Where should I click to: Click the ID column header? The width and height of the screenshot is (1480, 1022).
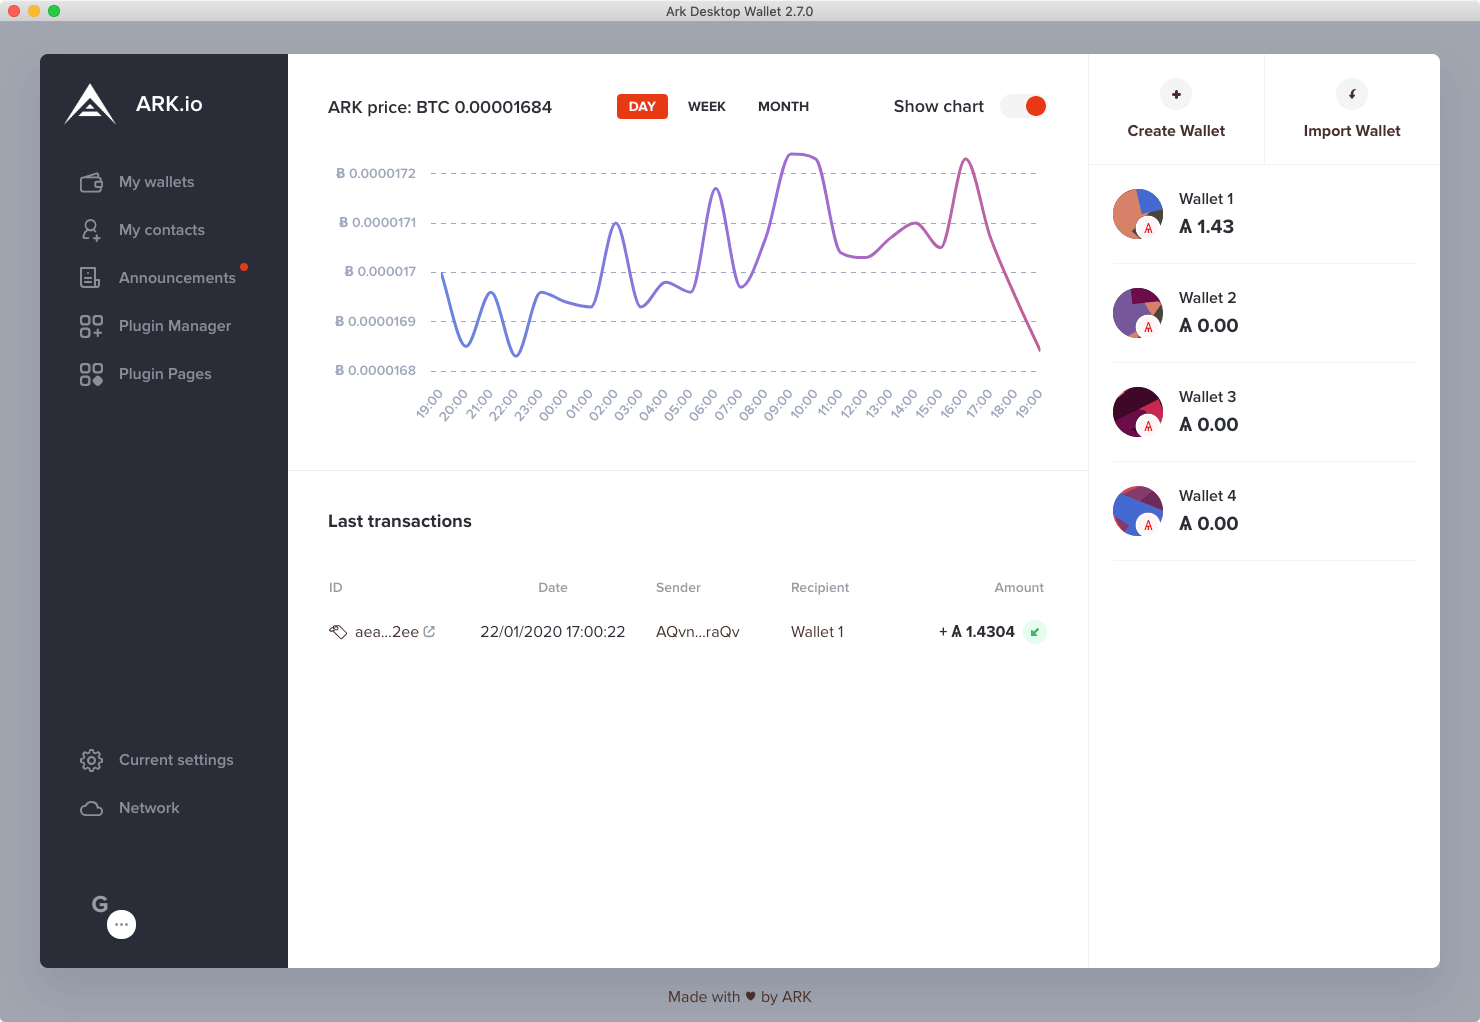[336, 588]
